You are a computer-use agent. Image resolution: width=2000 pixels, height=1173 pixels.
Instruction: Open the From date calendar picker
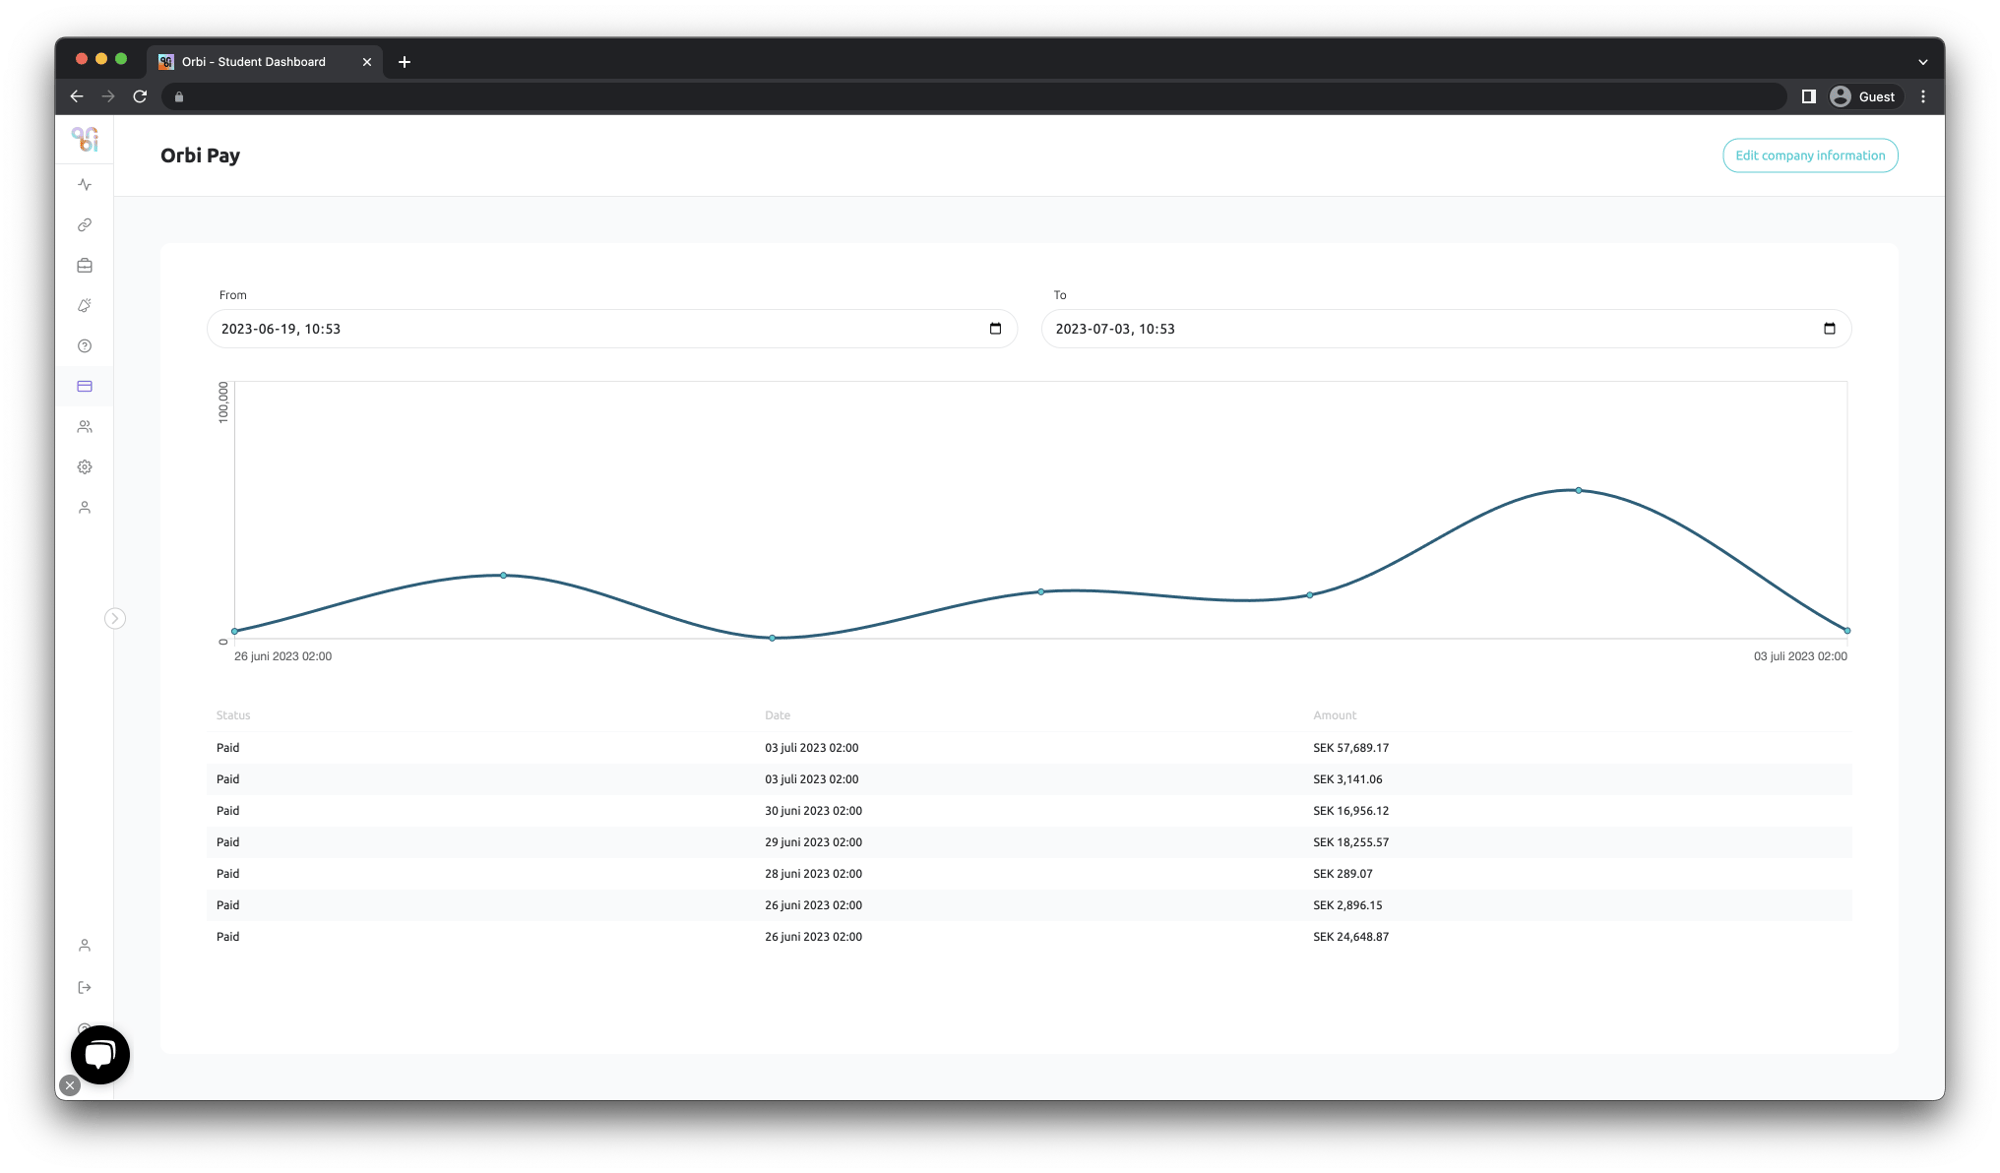pyautogui.click(x=995, y=329)
